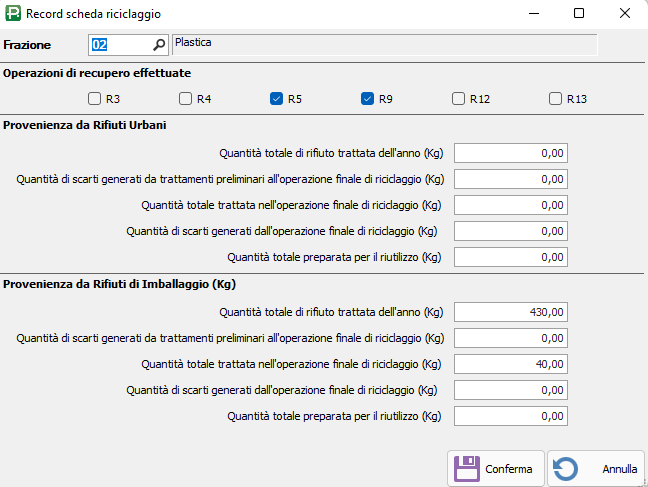Select the Plastica description field
Image resolution: width=648 pixels, height=487 pixels.
(x=384, y=44)
